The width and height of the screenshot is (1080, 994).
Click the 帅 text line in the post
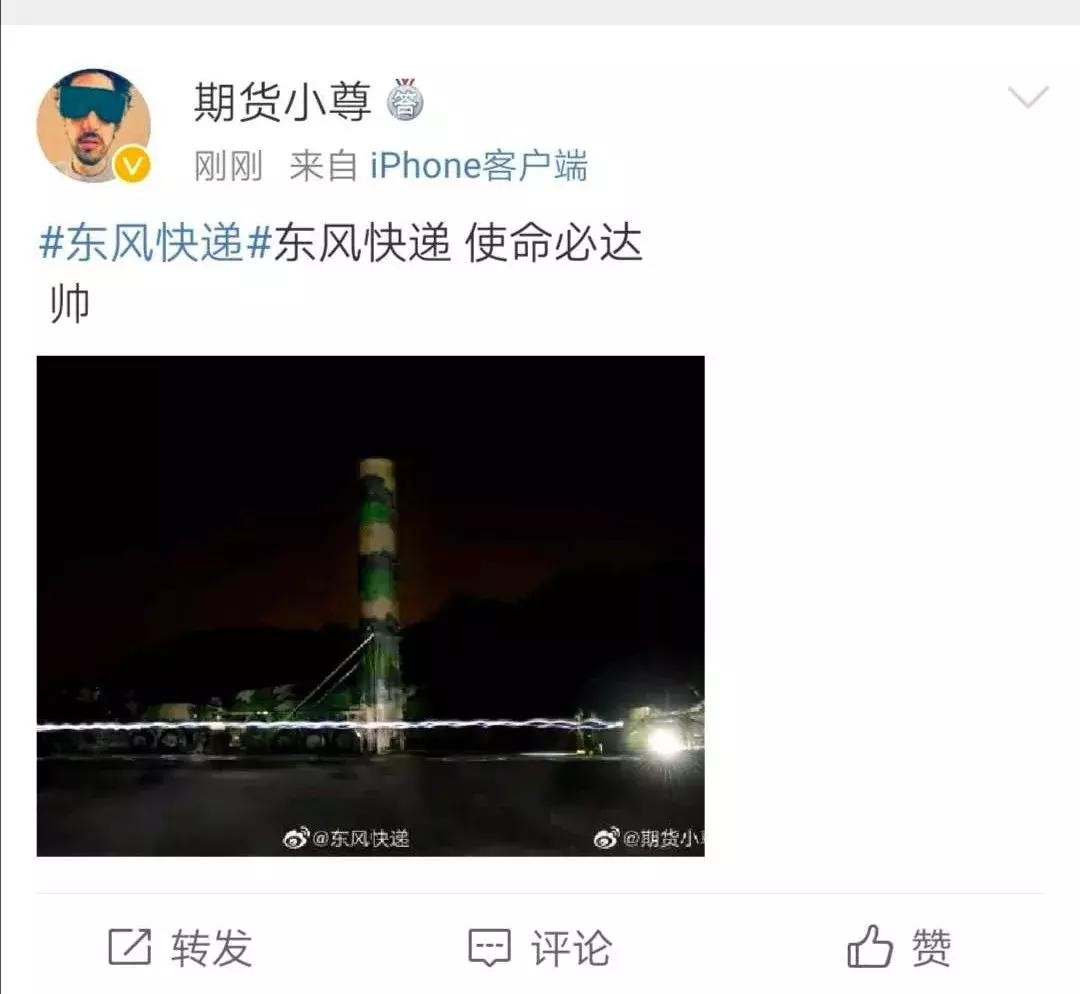pyautogui.click(x=70, y=304)
